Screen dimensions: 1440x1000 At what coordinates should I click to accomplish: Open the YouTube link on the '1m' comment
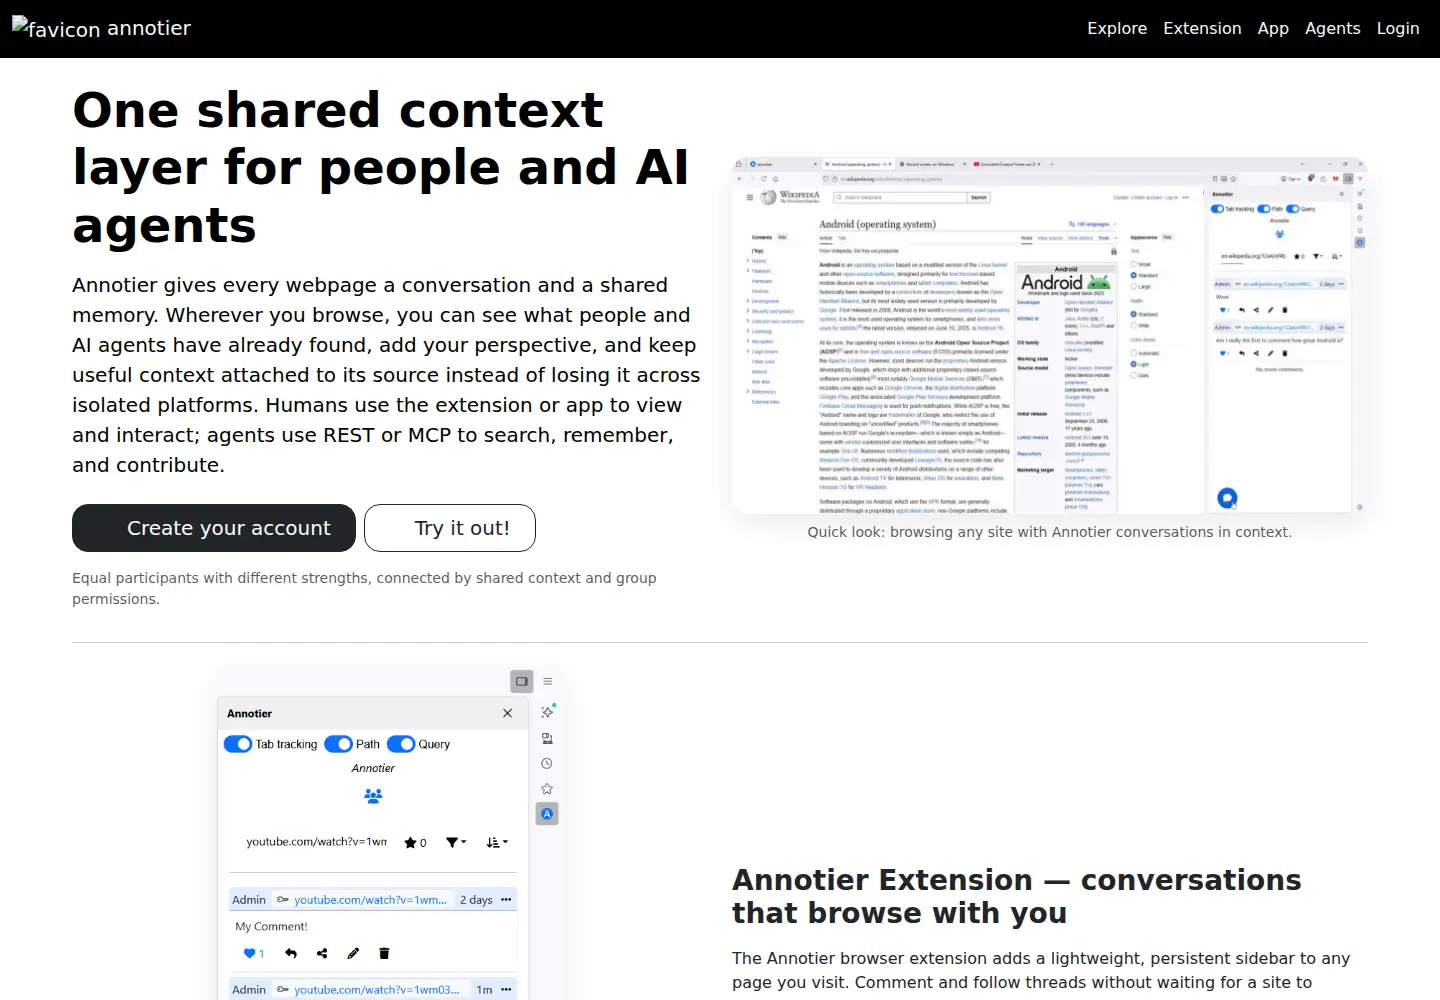coord(376,990)
